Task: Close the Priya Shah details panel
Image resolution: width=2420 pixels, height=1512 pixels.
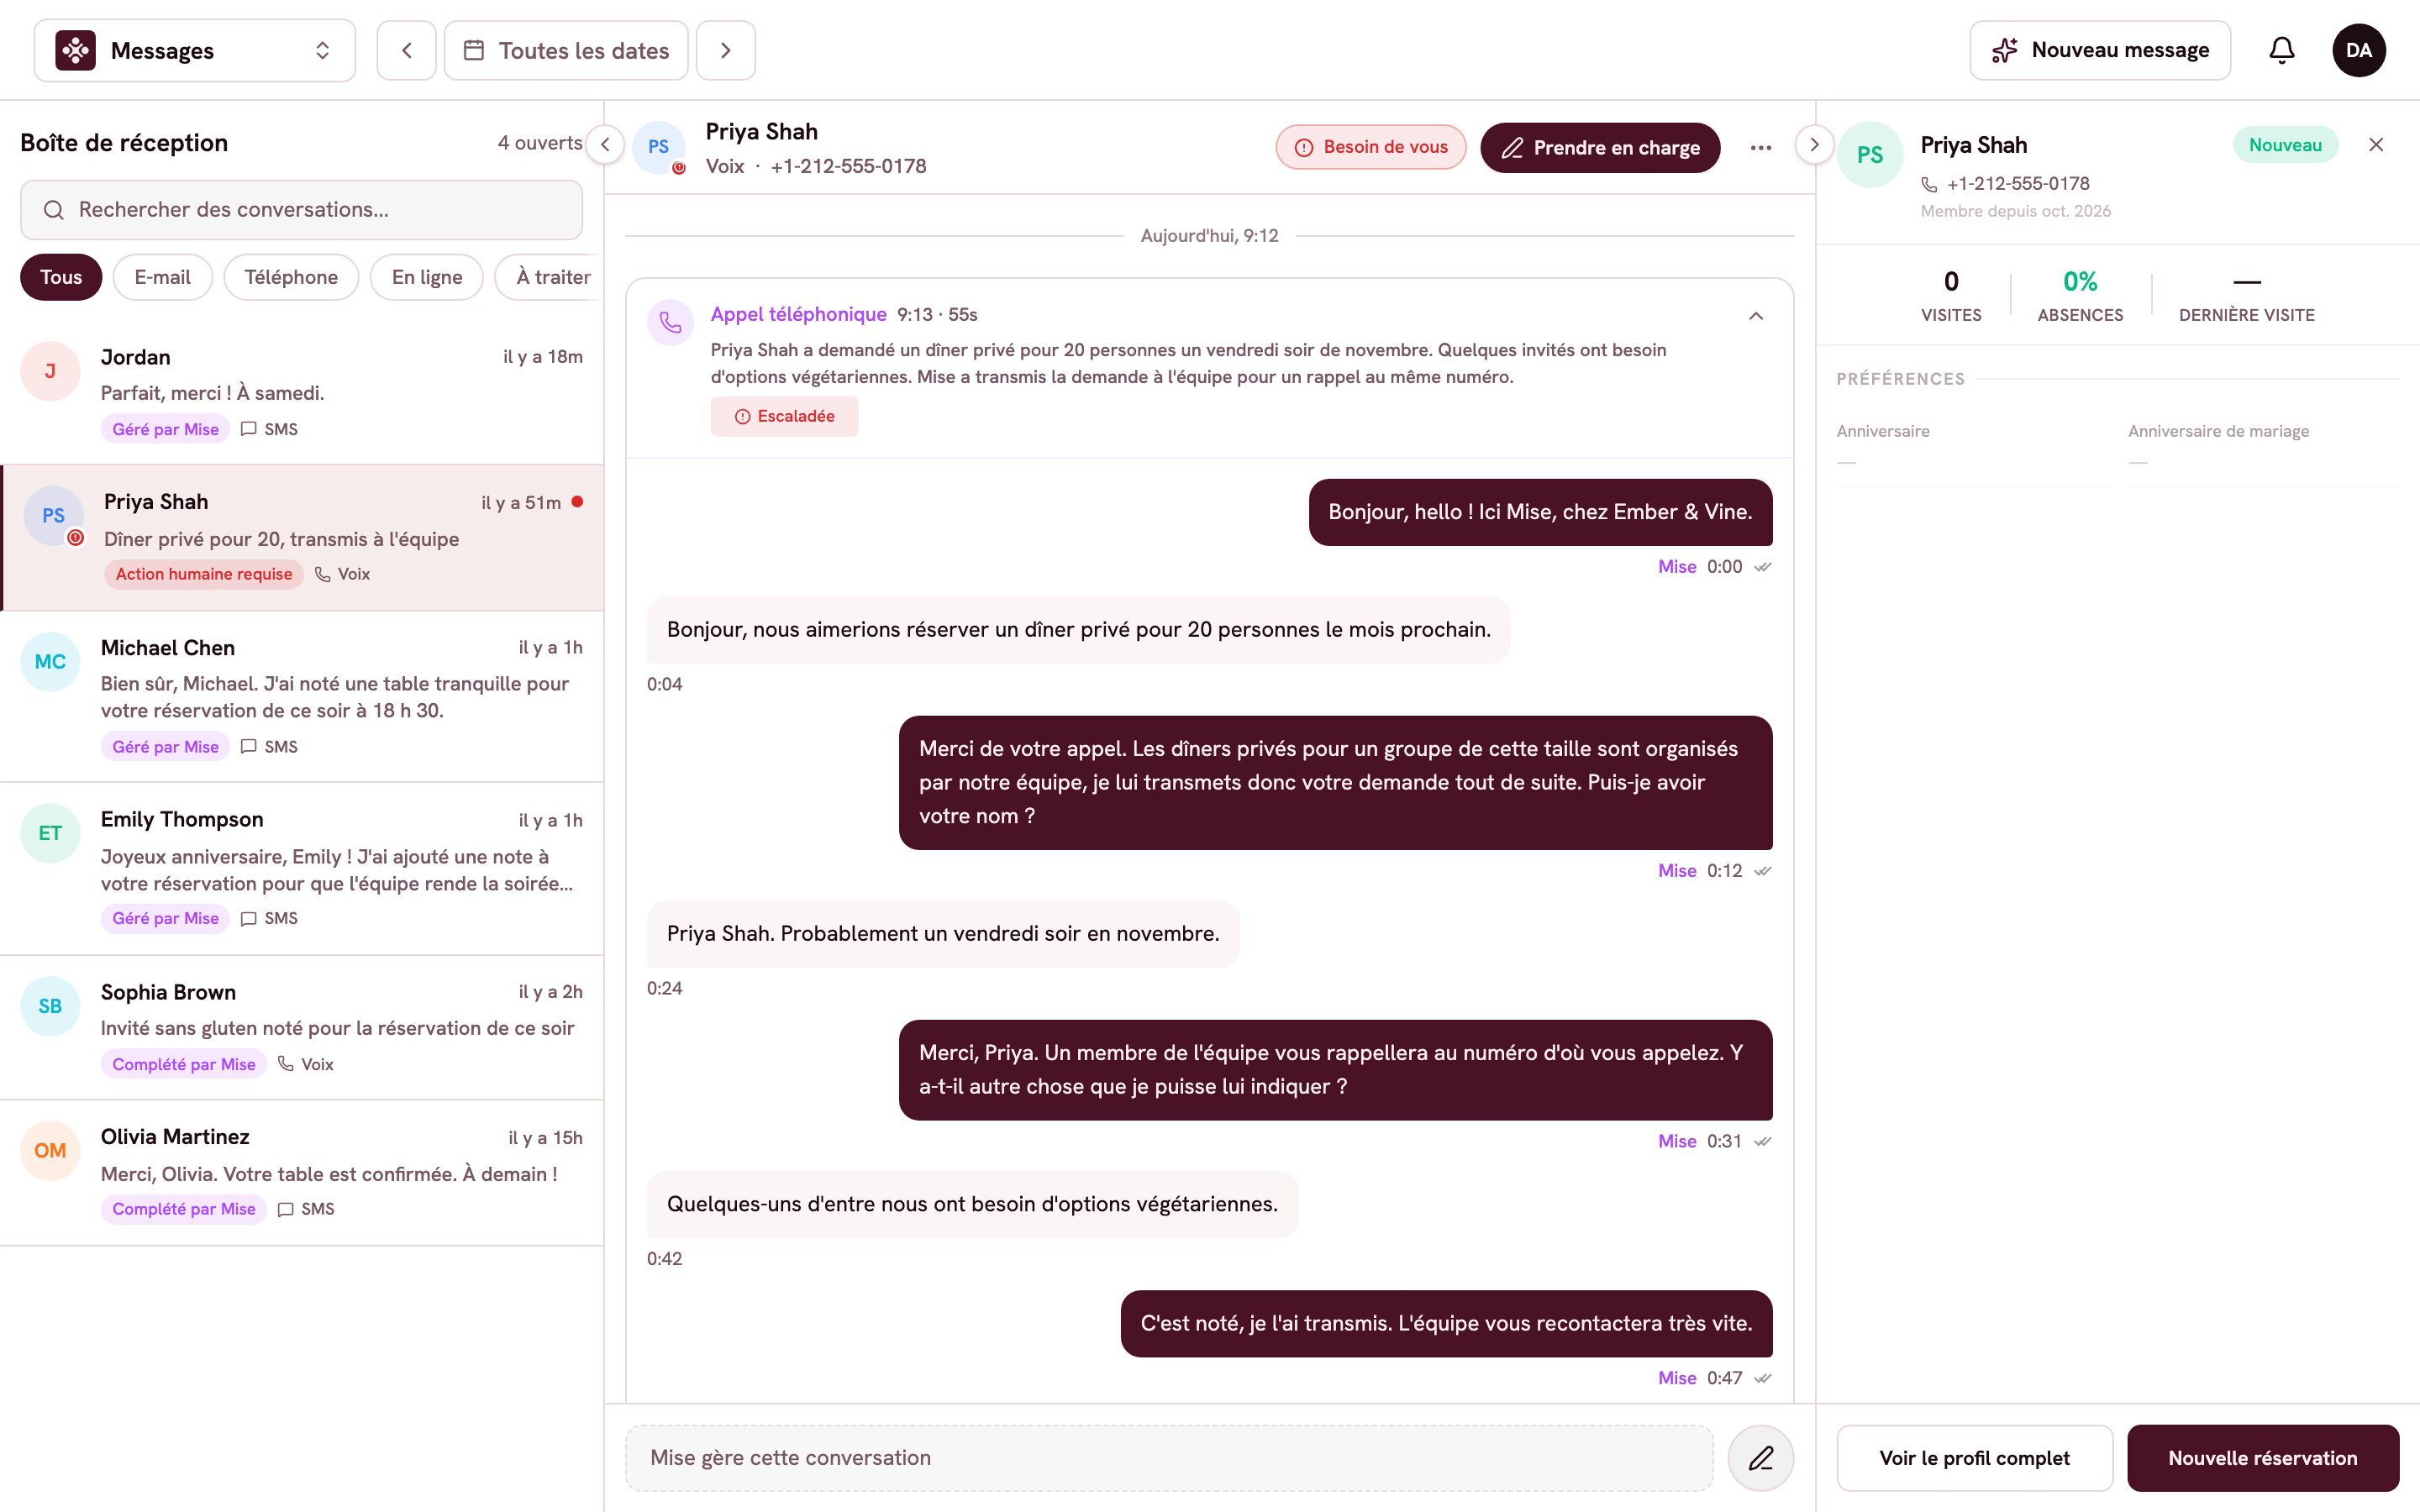Action: (x=2376, y=145)
